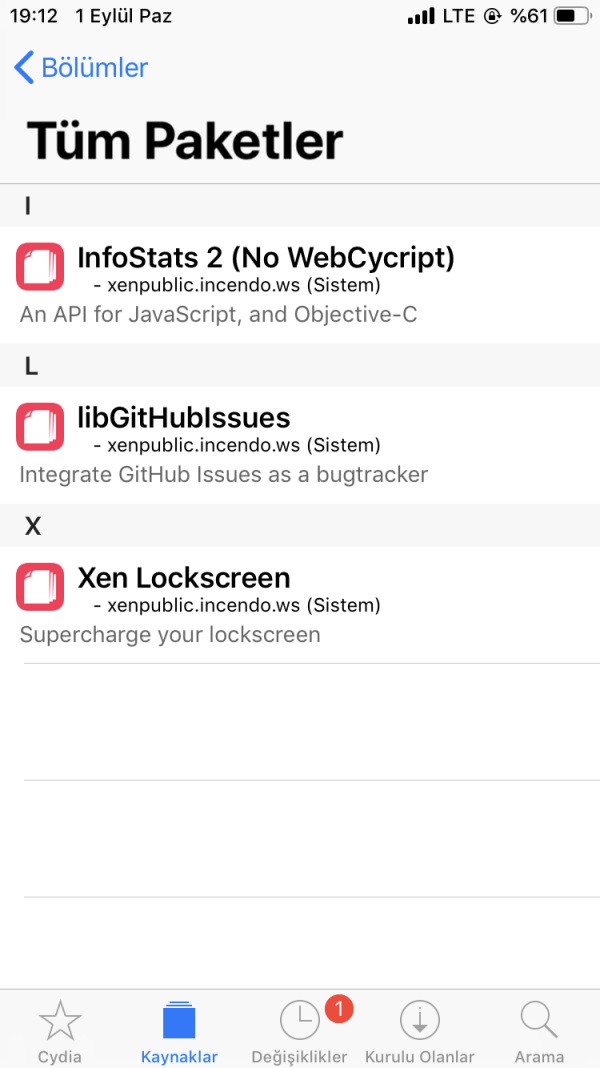This screenshot has width=600, height=1068.
Task: Tap the battery indicator in status bar
Action: [571, 17]
